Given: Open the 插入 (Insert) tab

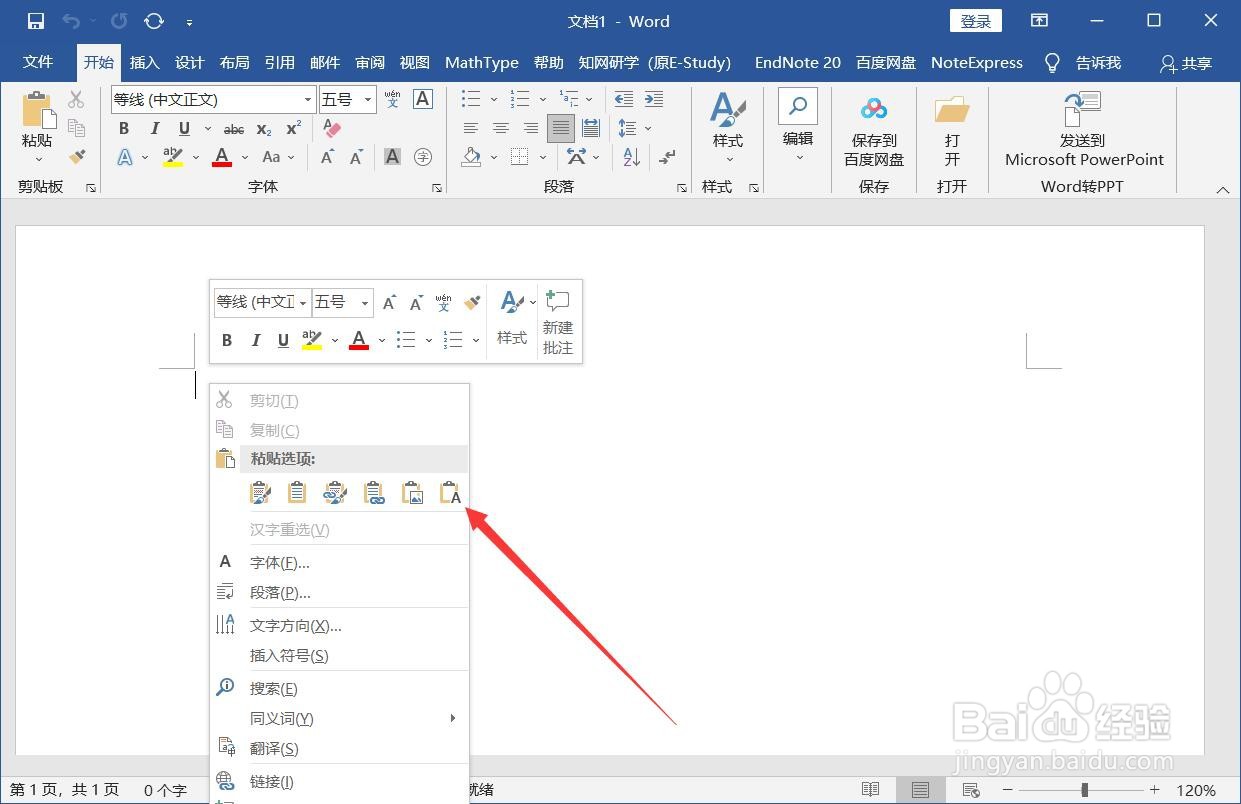Looking at the screenshot, I should (x=145, y=62).
